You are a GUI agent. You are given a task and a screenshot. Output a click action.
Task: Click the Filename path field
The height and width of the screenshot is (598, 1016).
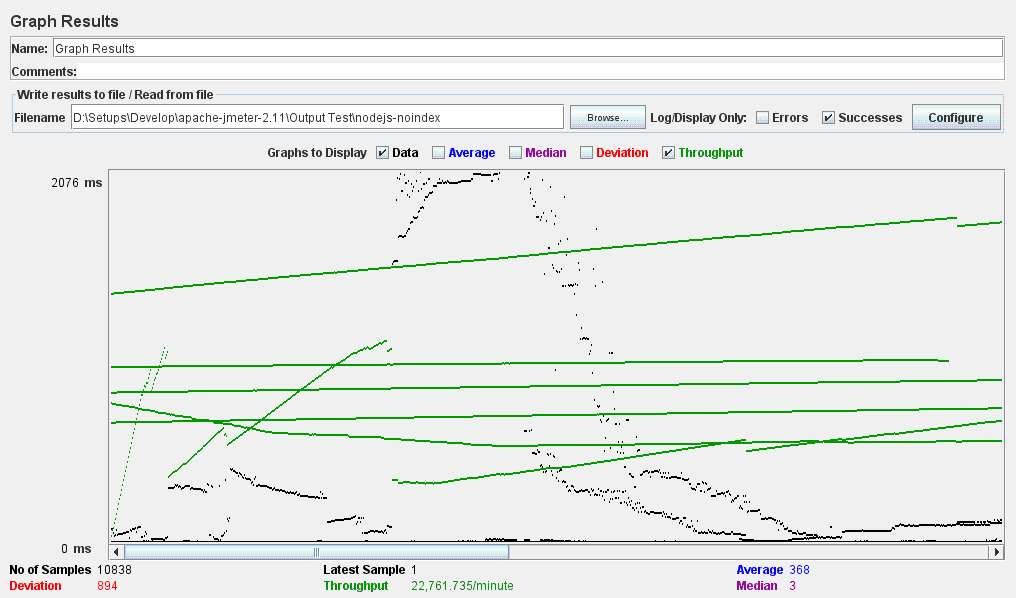tap(317, 117)
